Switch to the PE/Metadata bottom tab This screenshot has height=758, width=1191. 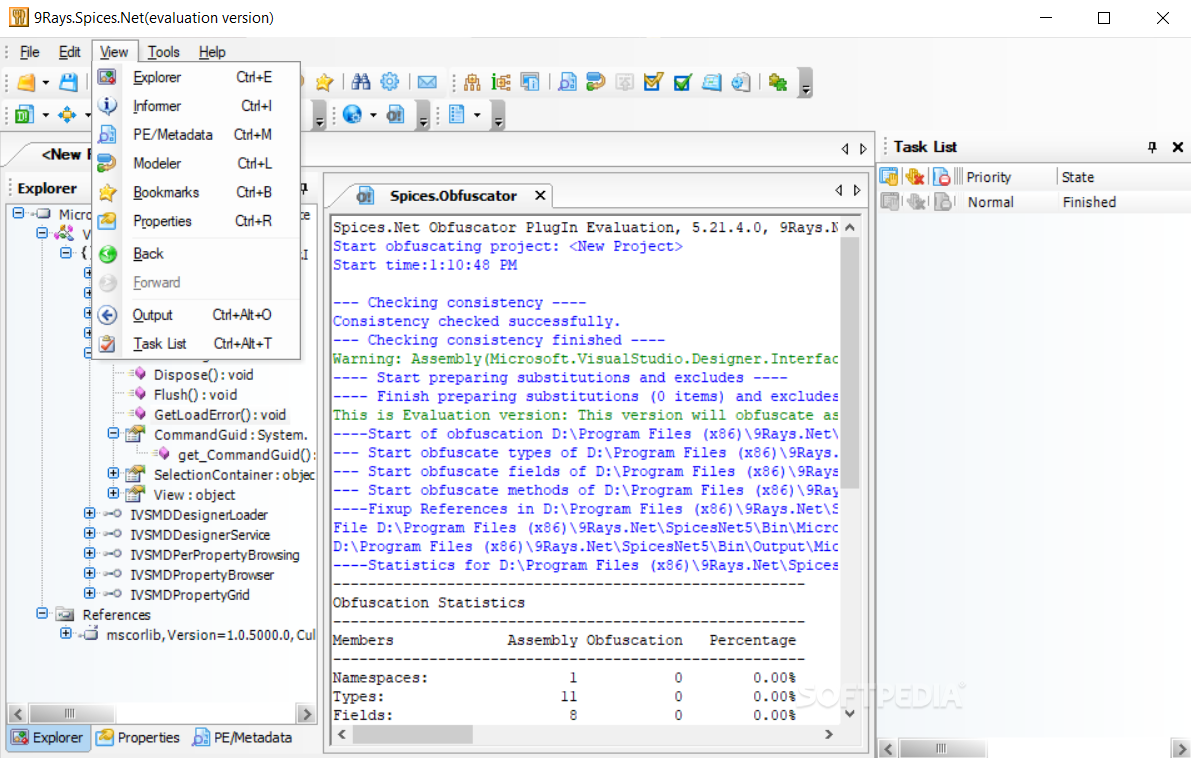click(x=242, y=737)
